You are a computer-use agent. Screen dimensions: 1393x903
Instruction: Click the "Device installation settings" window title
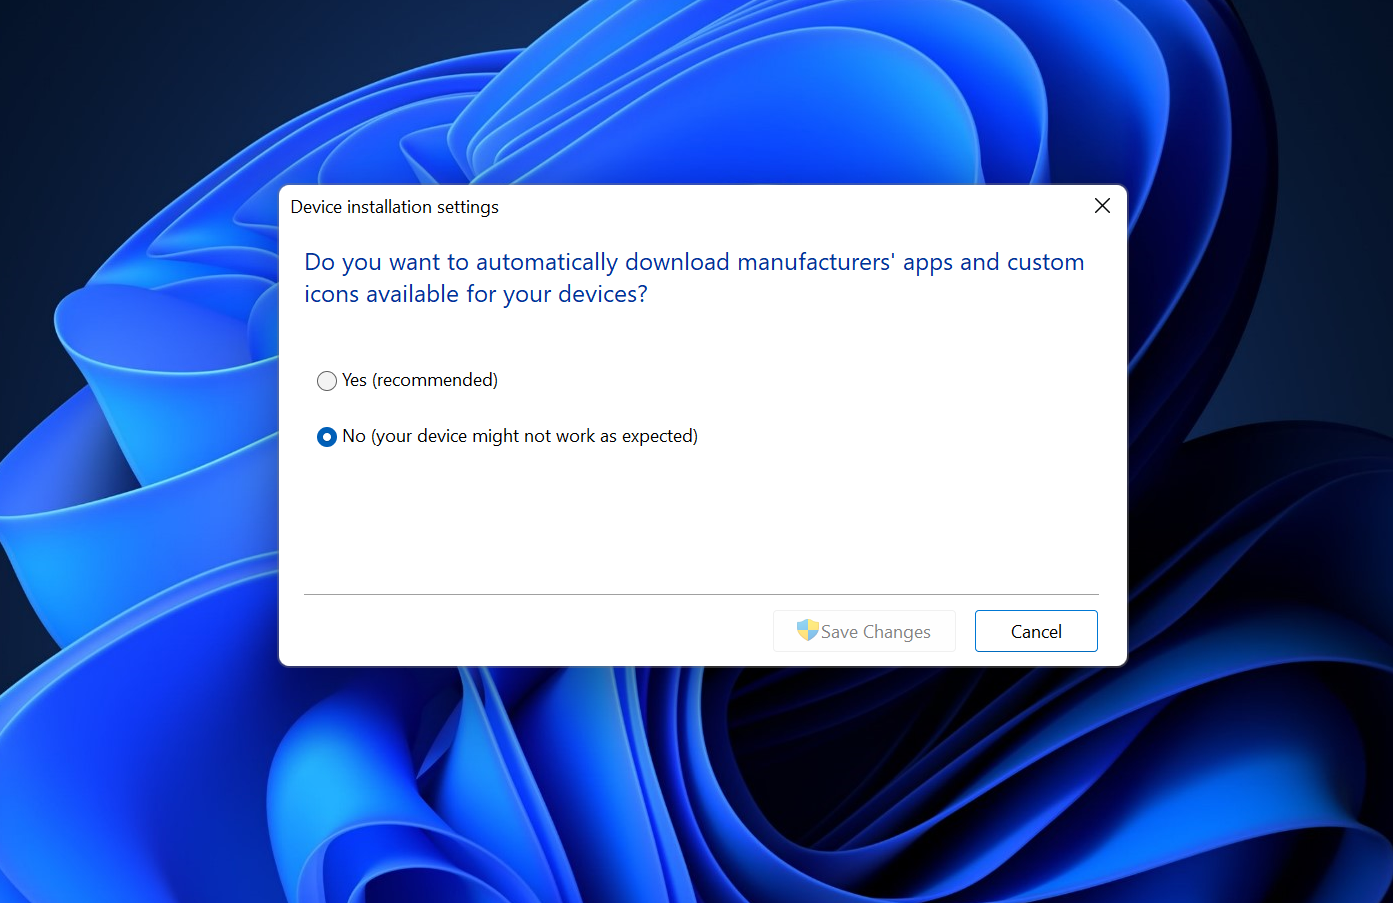[x=394, y=207]
